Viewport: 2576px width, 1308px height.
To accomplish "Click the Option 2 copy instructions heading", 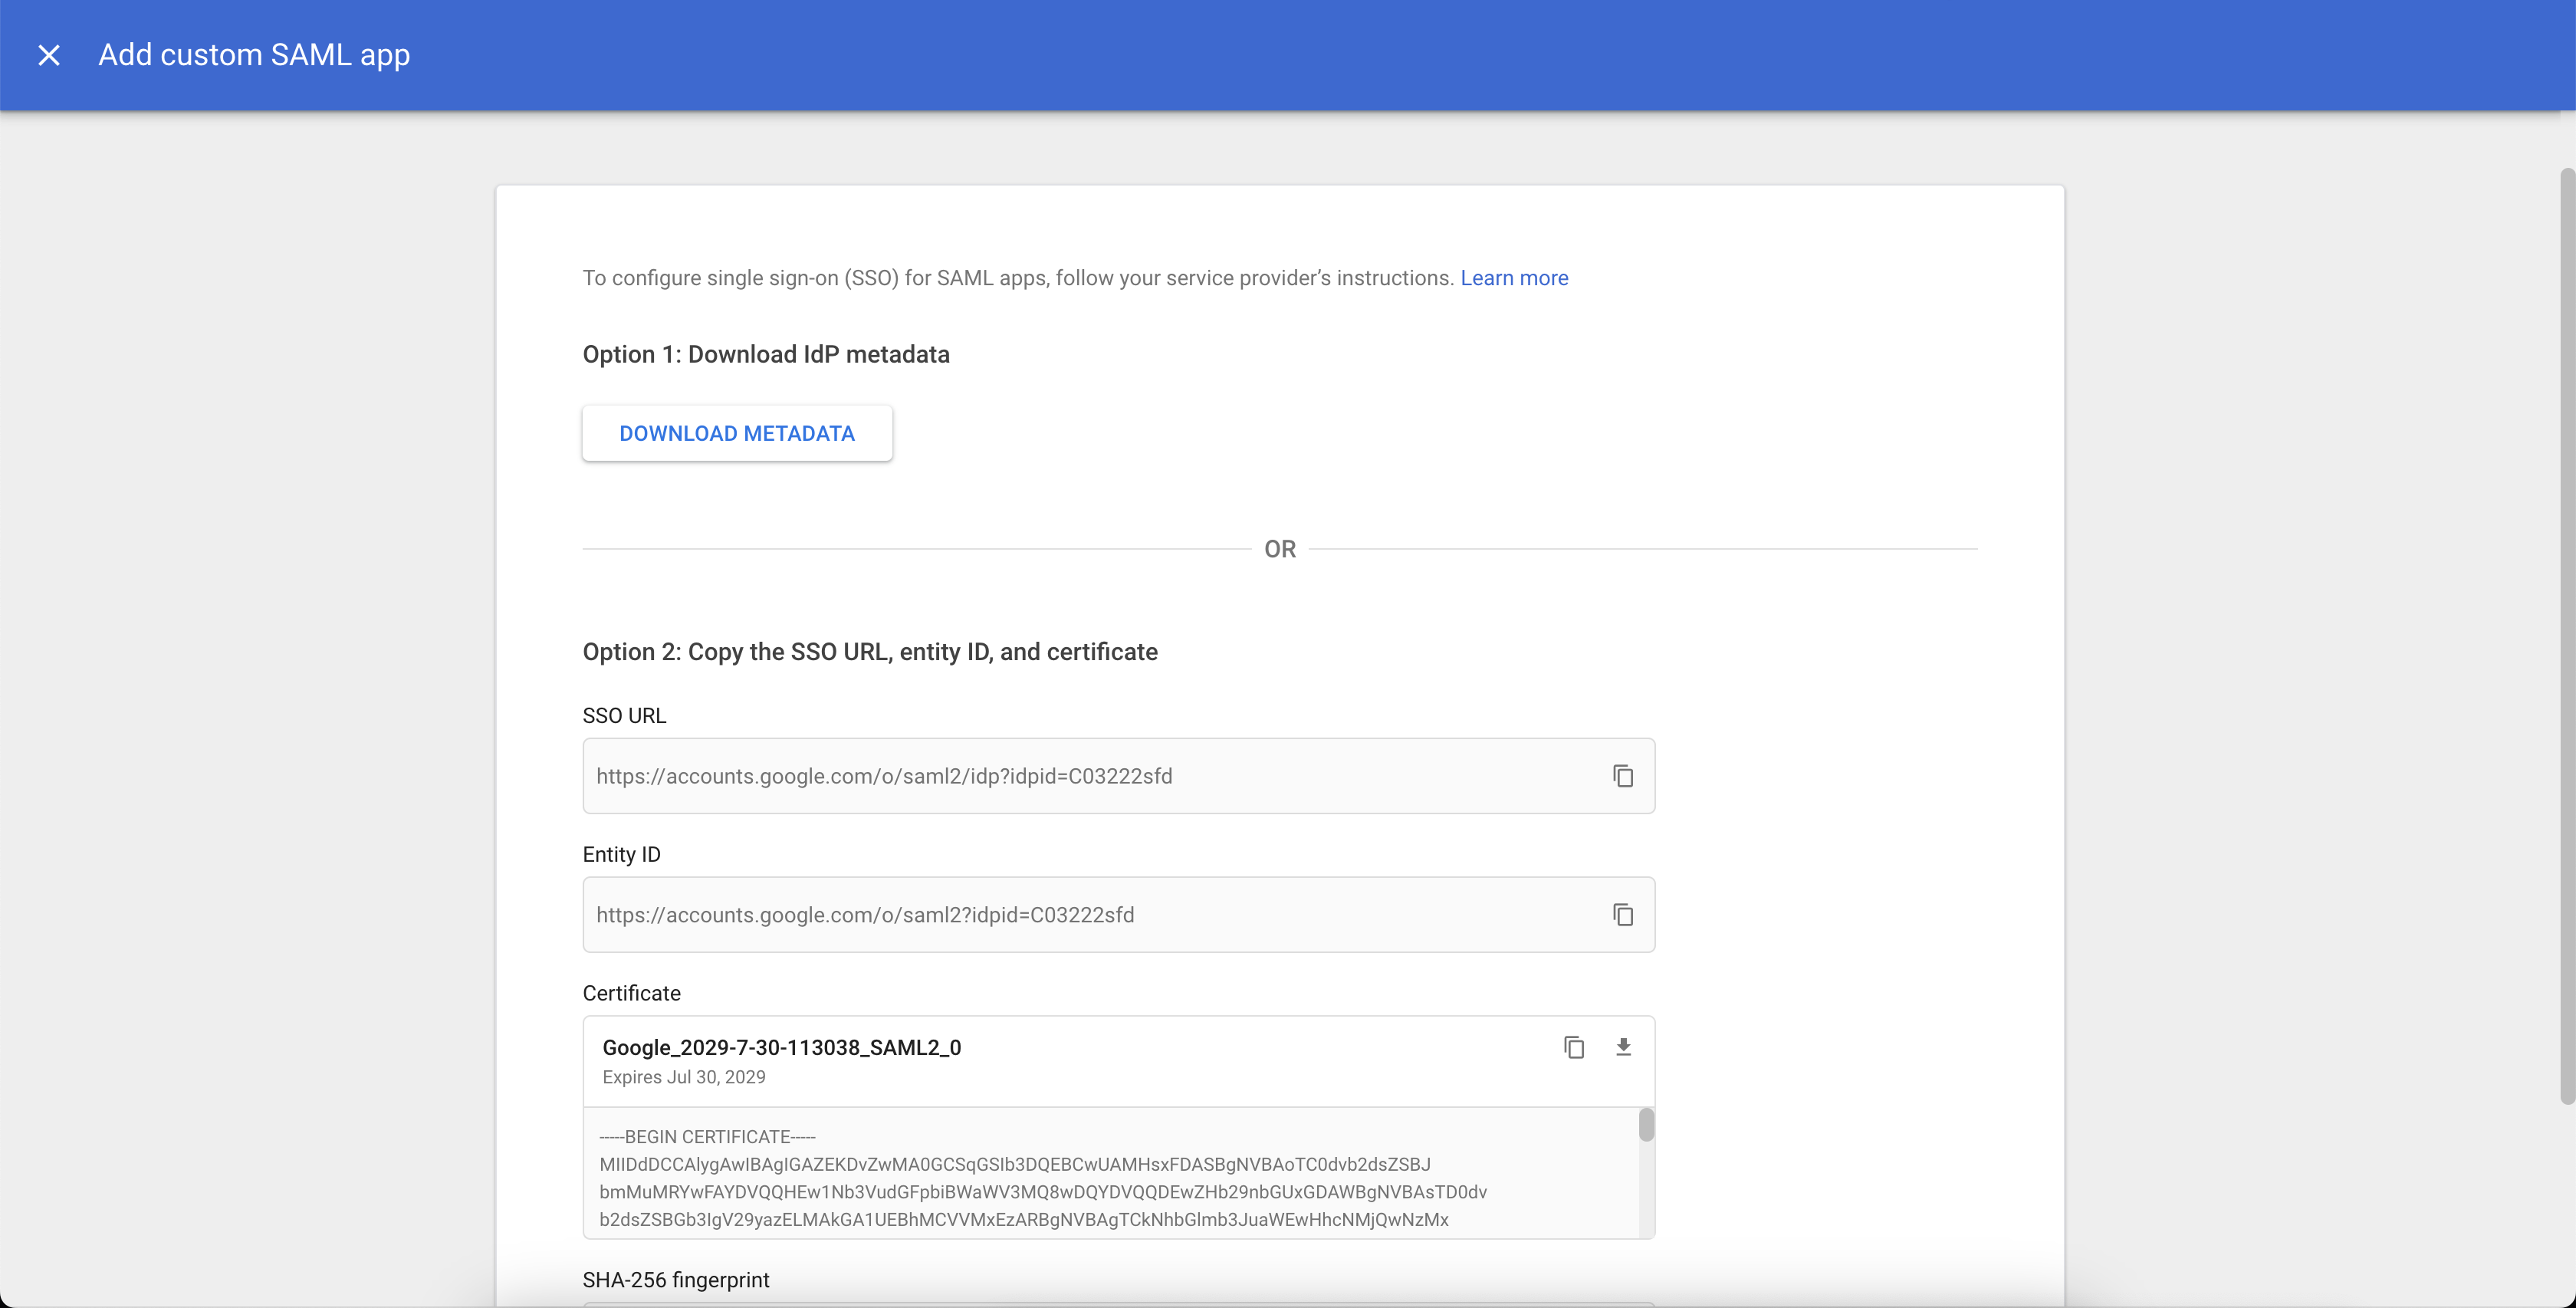I will click(x=870, y=651).
